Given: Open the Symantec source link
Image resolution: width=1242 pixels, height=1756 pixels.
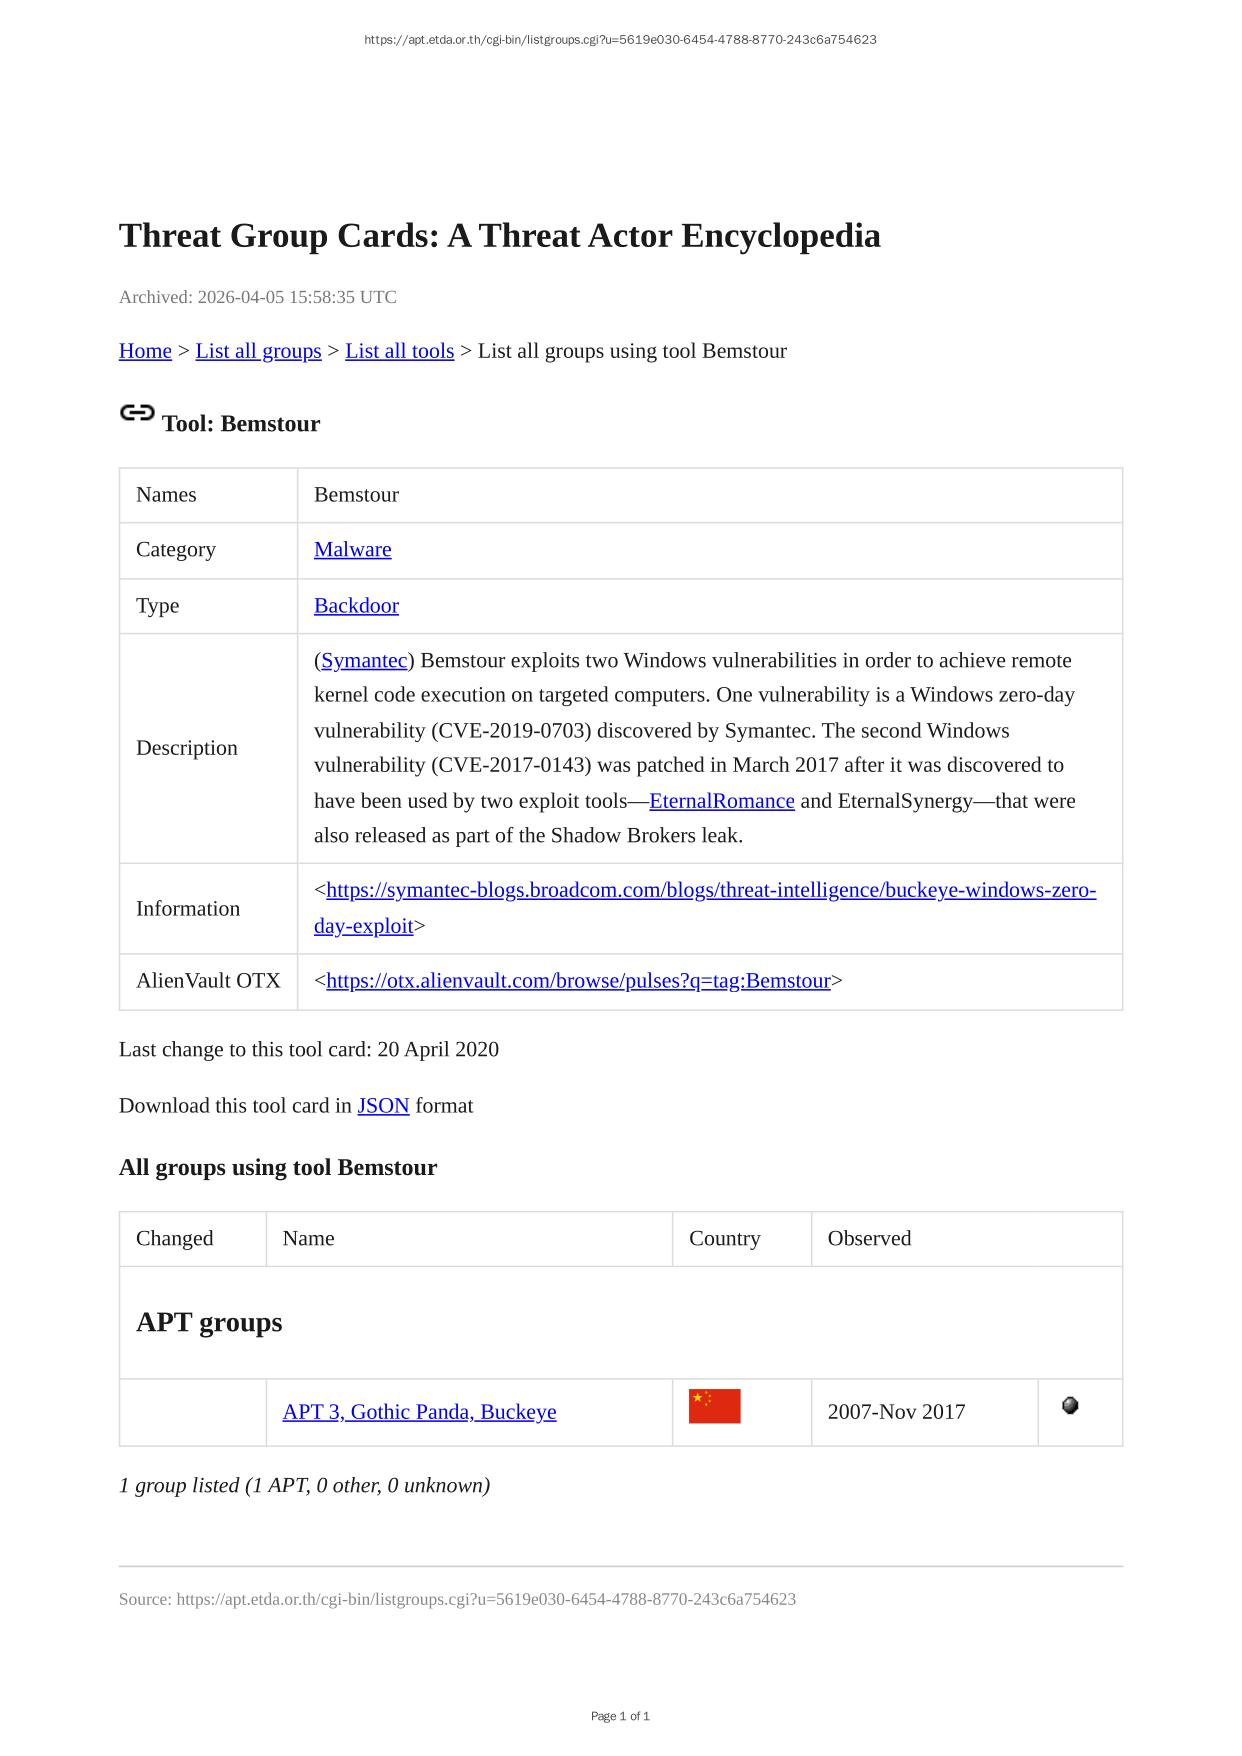Looking at the screenshot, I should [x=364, y=661].
